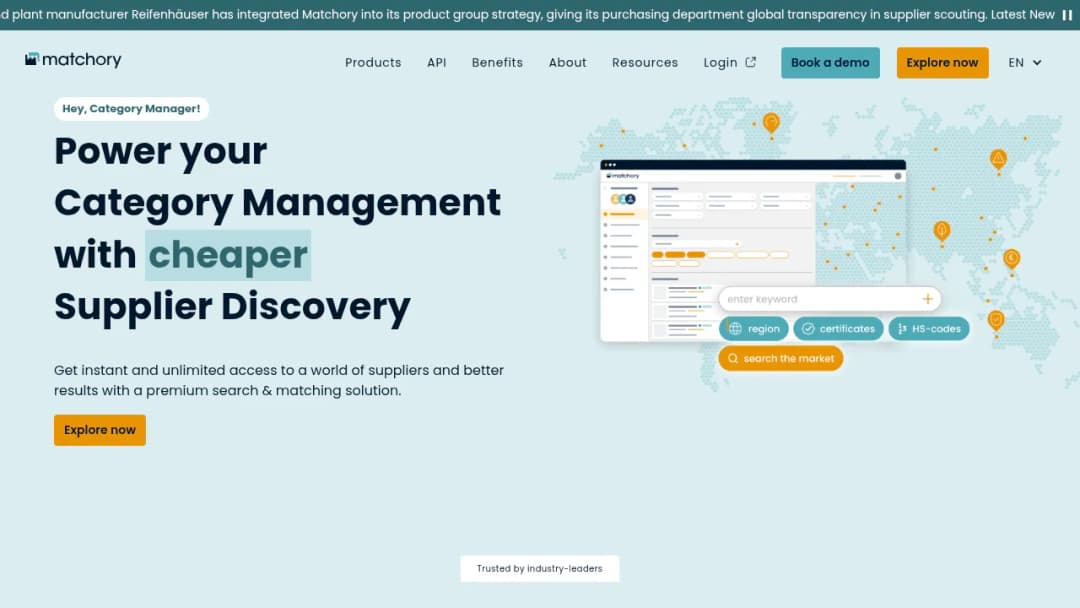Click the warning triangle map pin

(998, 159)
